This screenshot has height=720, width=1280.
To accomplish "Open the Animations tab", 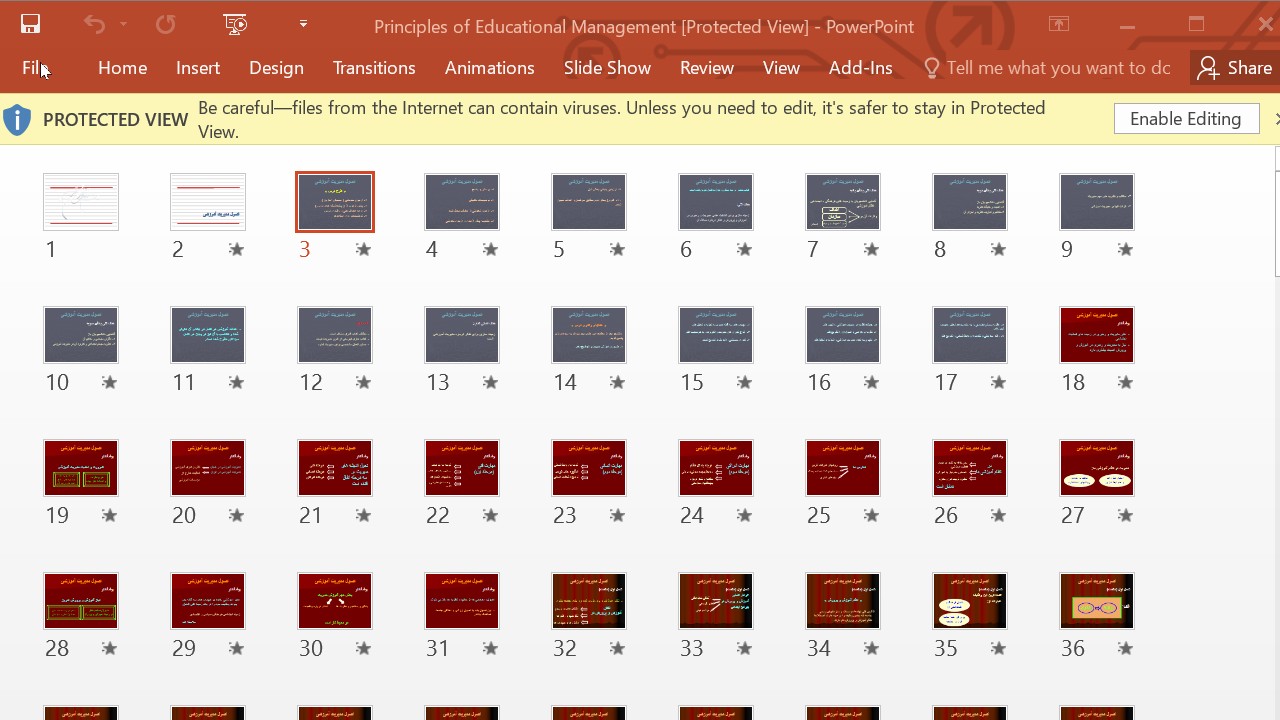I will coord(489,68).
